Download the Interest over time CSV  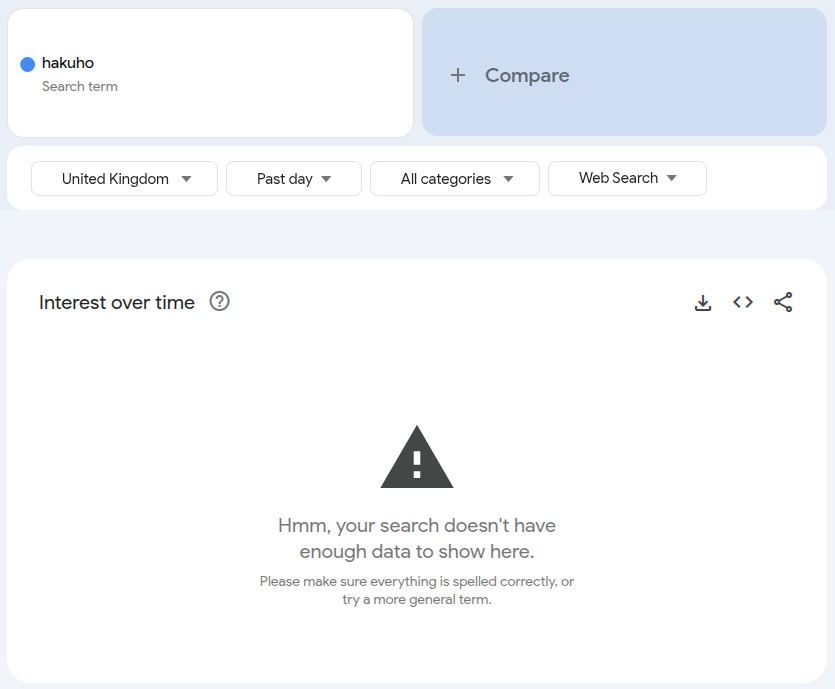click(703, 302)
